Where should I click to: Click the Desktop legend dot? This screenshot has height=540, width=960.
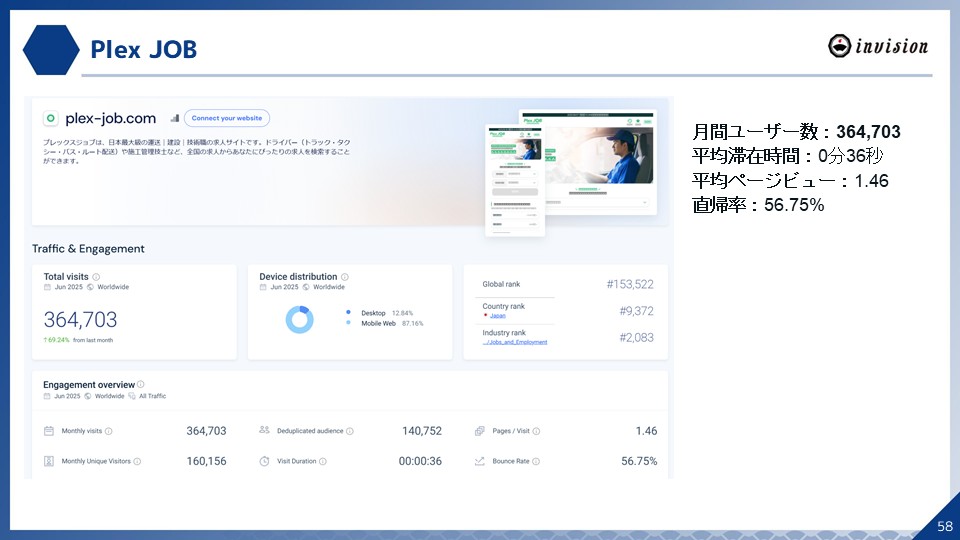pyautogui.click(x=348, y=312)
